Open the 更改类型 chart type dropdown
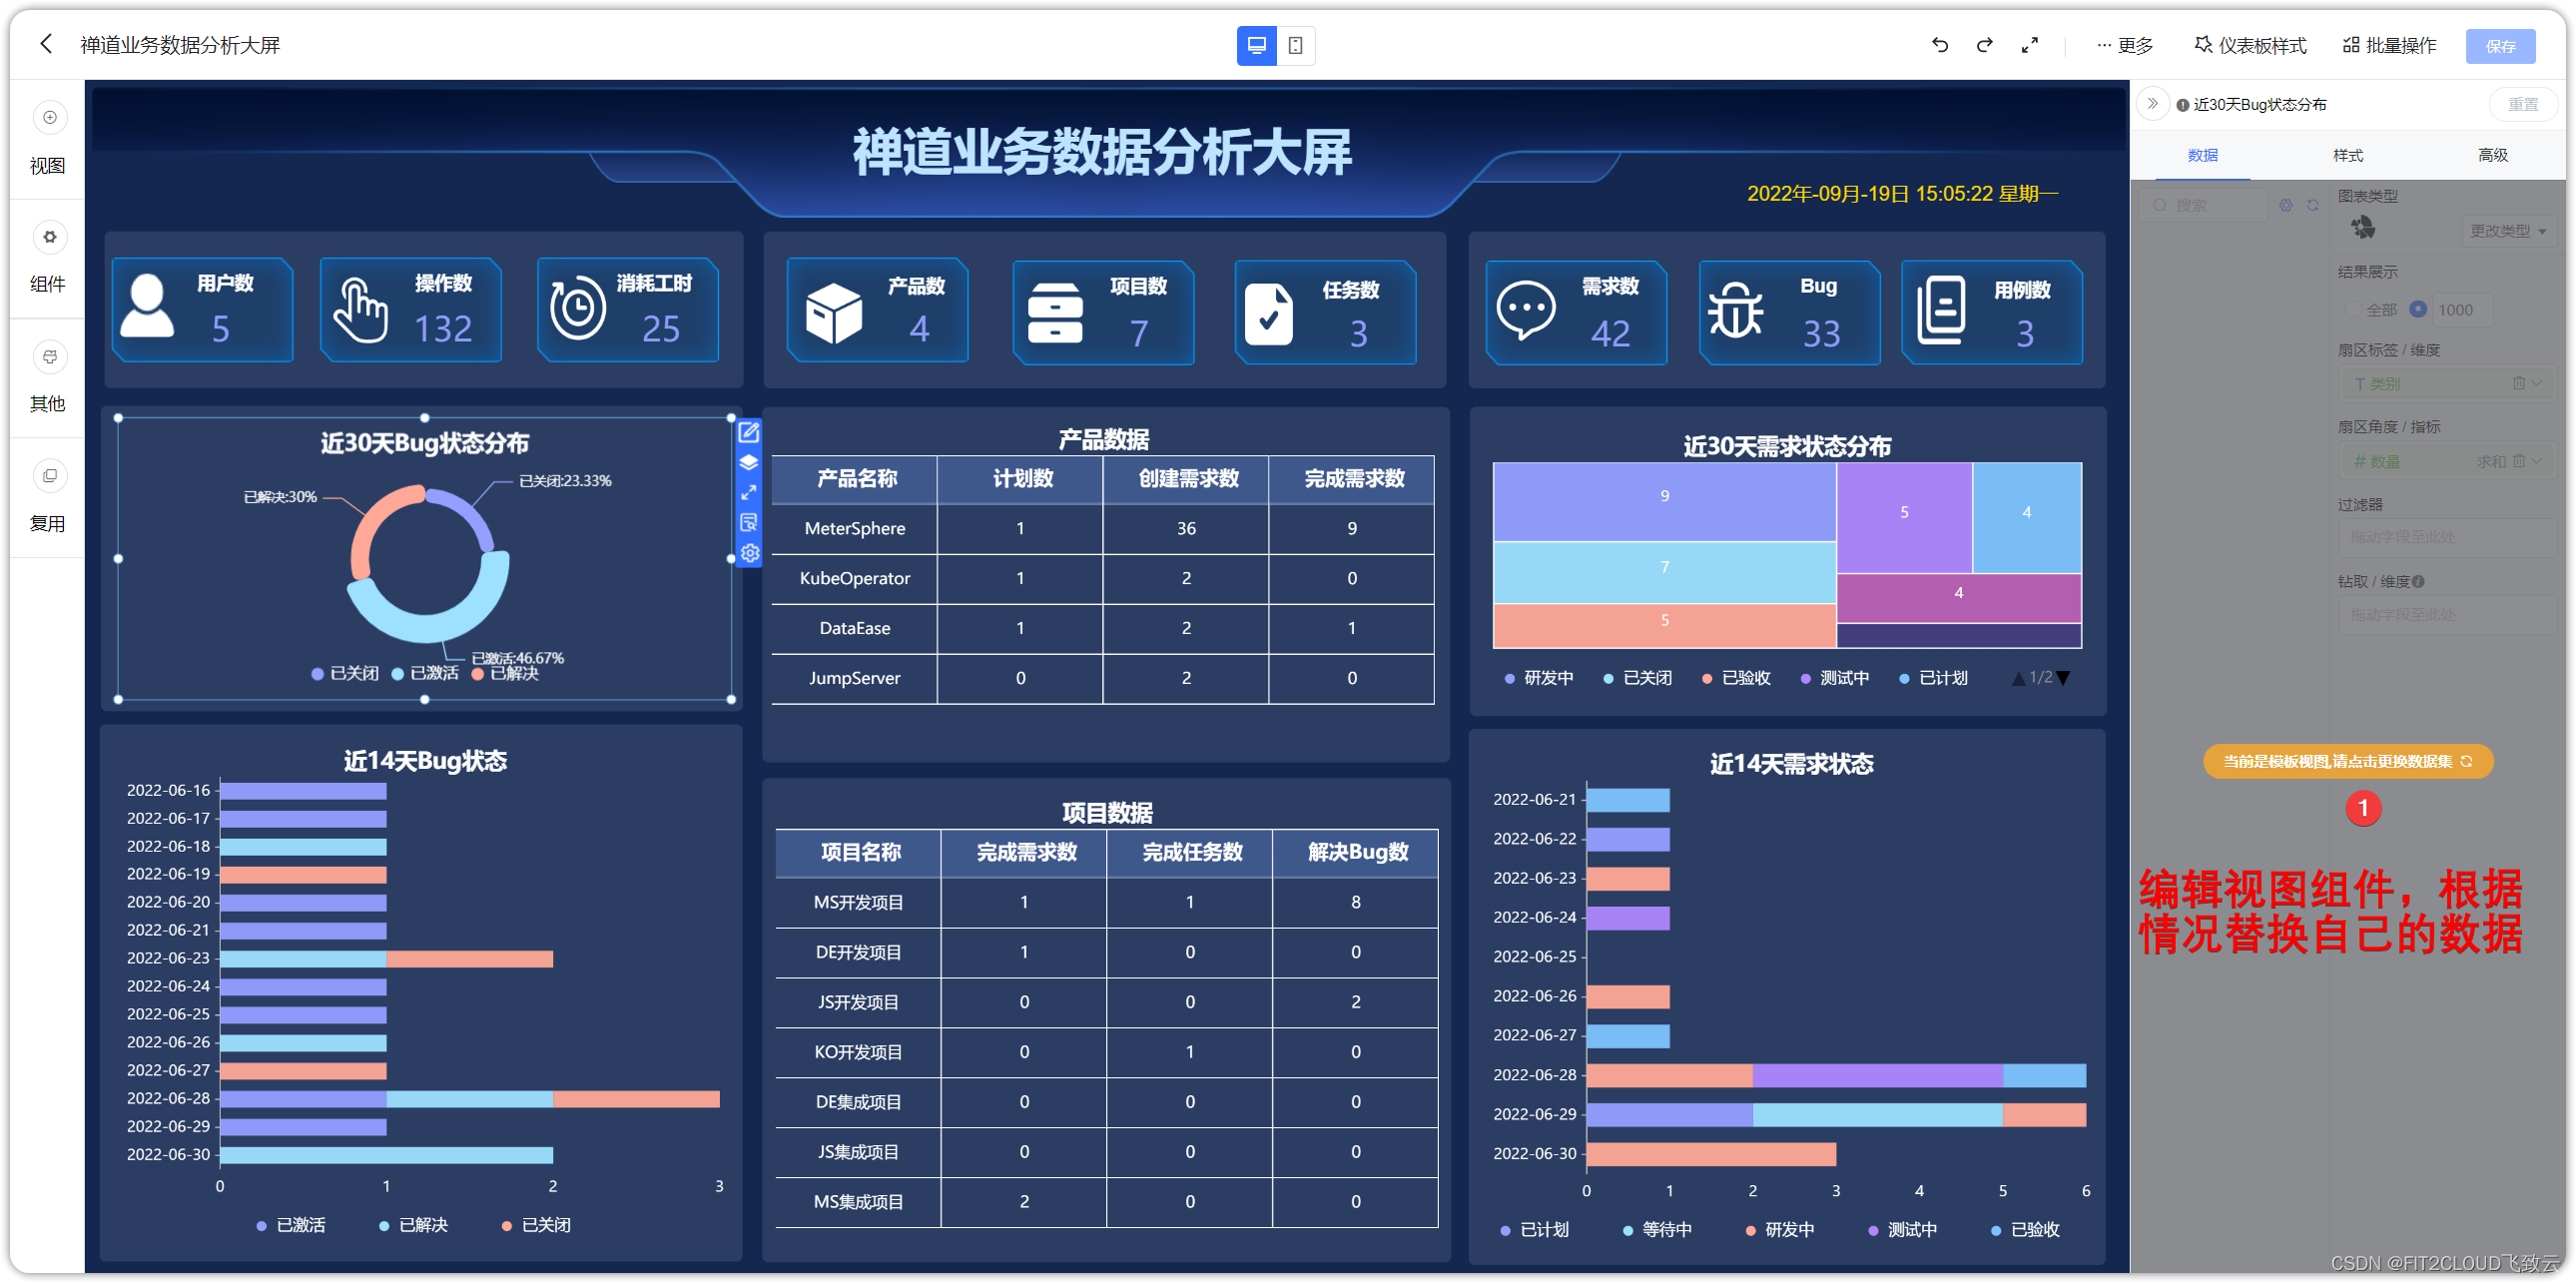This screenshot has height=1283, width=2576. pos(2508,230)
